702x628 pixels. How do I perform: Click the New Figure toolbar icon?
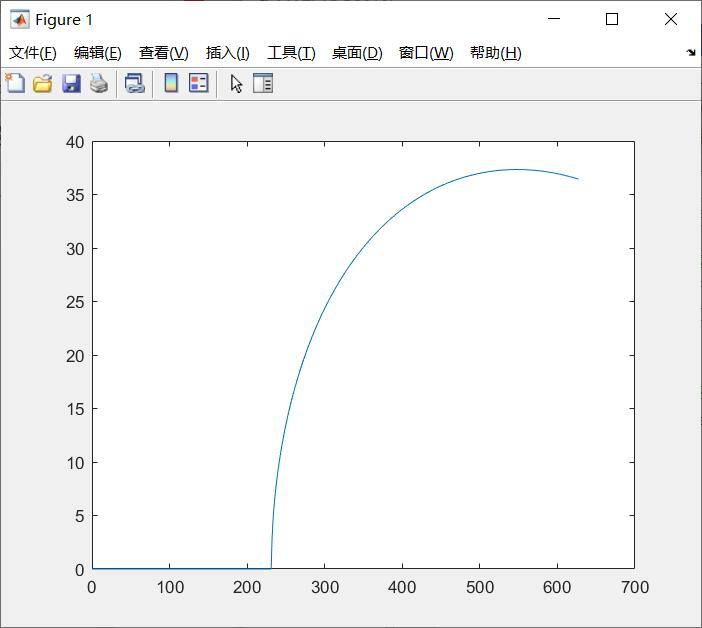pyautogui.click(x=15, y=83)
